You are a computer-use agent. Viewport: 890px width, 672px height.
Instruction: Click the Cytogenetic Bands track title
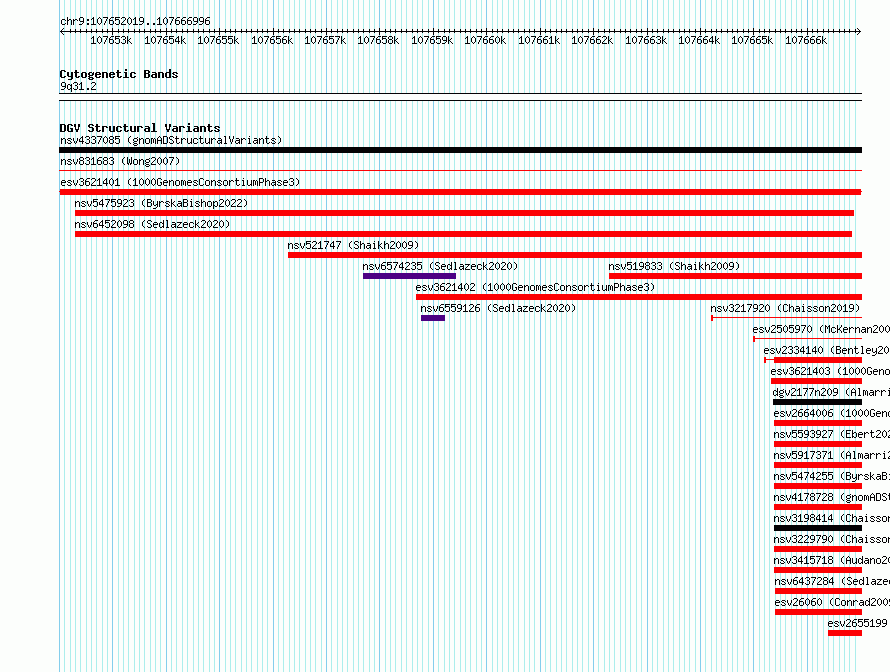coord(119,74)
